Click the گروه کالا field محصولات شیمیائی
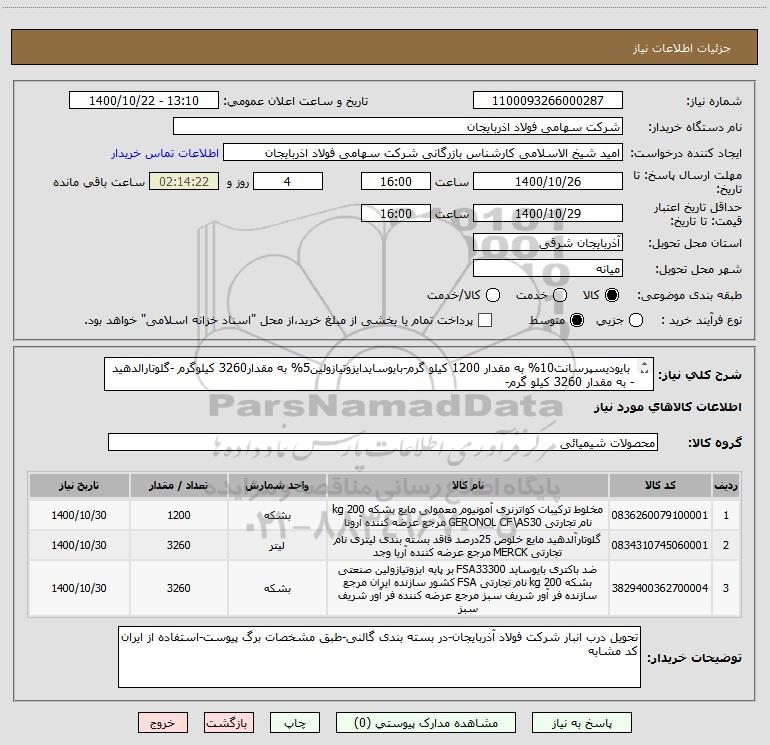Image resolution: width=770 pixels, height=745 pixels. (x=383, y=442)
